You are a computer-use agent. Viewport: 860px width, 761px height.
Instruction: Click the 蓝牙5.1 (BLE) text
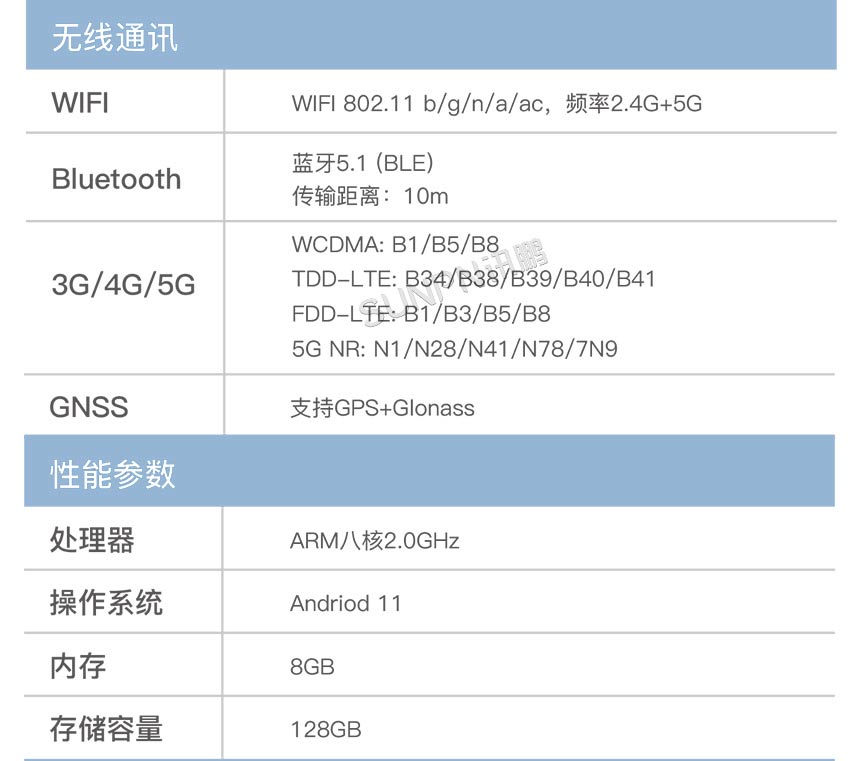pos(362,164)
